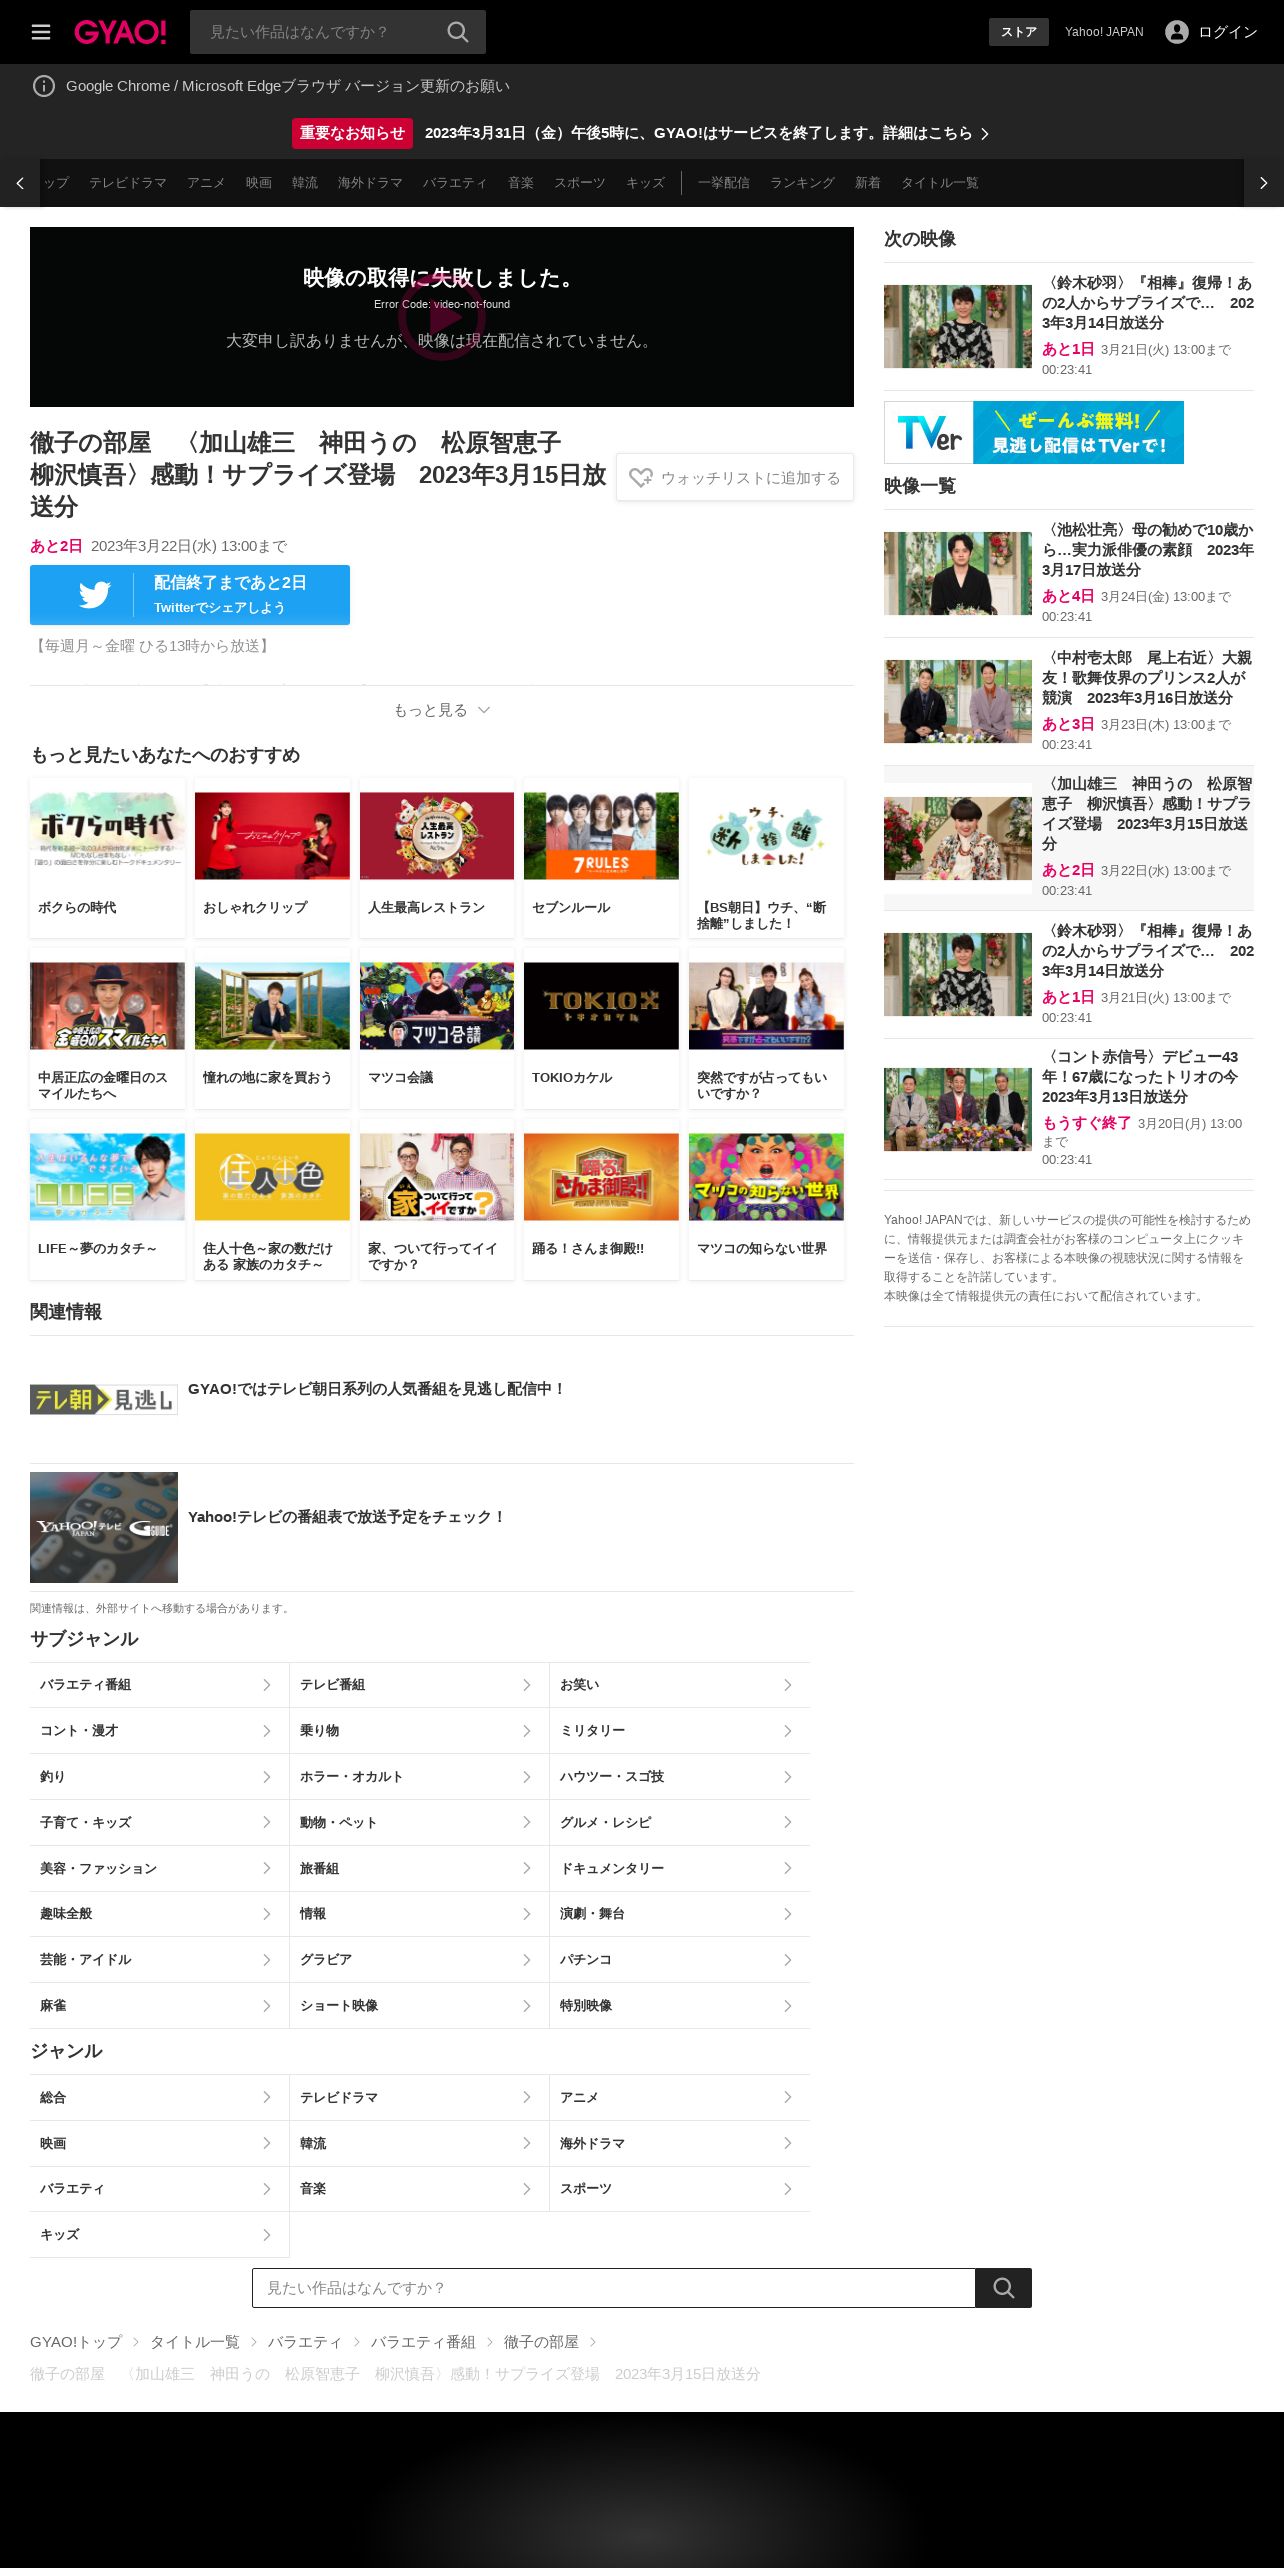Select the 映画 nav tab
The image size is (1284, 2568).
coord(259,183)
